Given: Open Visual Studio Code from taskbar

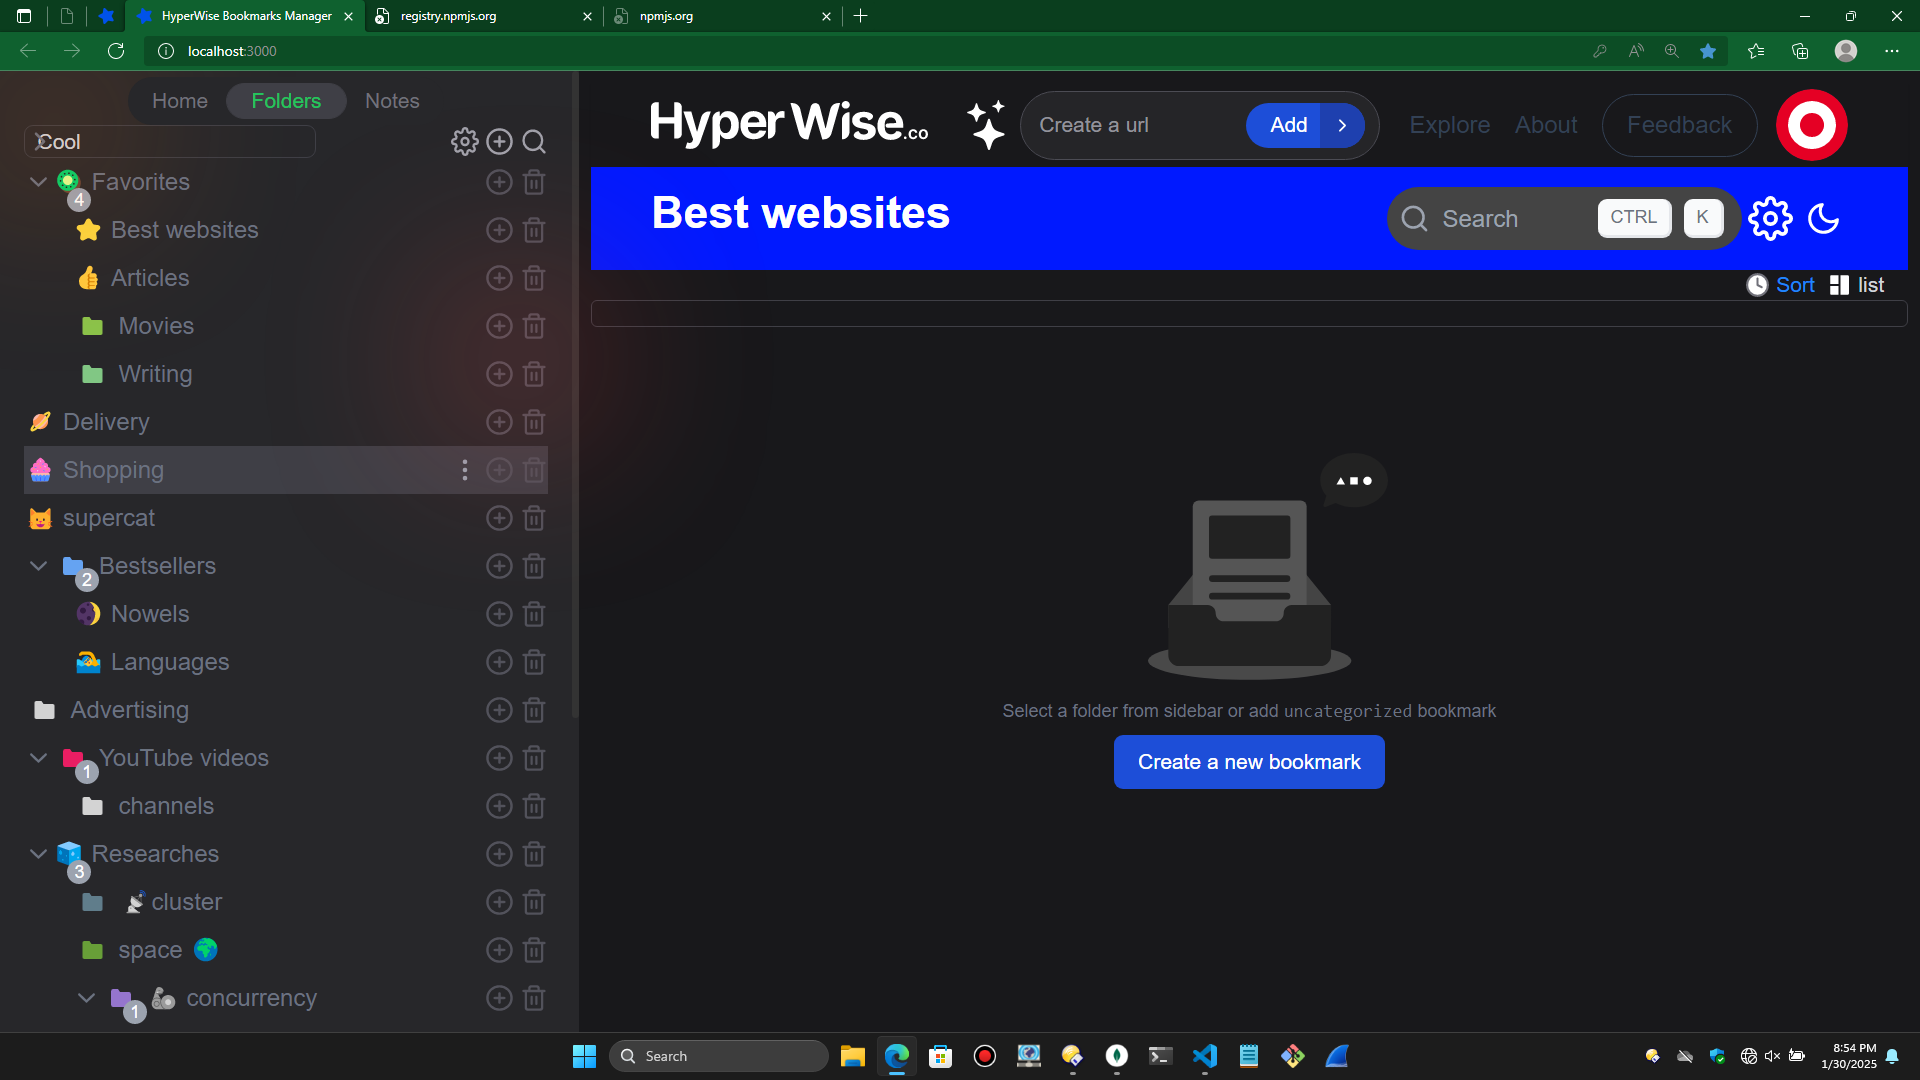Looking at the screenshot, I should [x=1205, y=1056].
